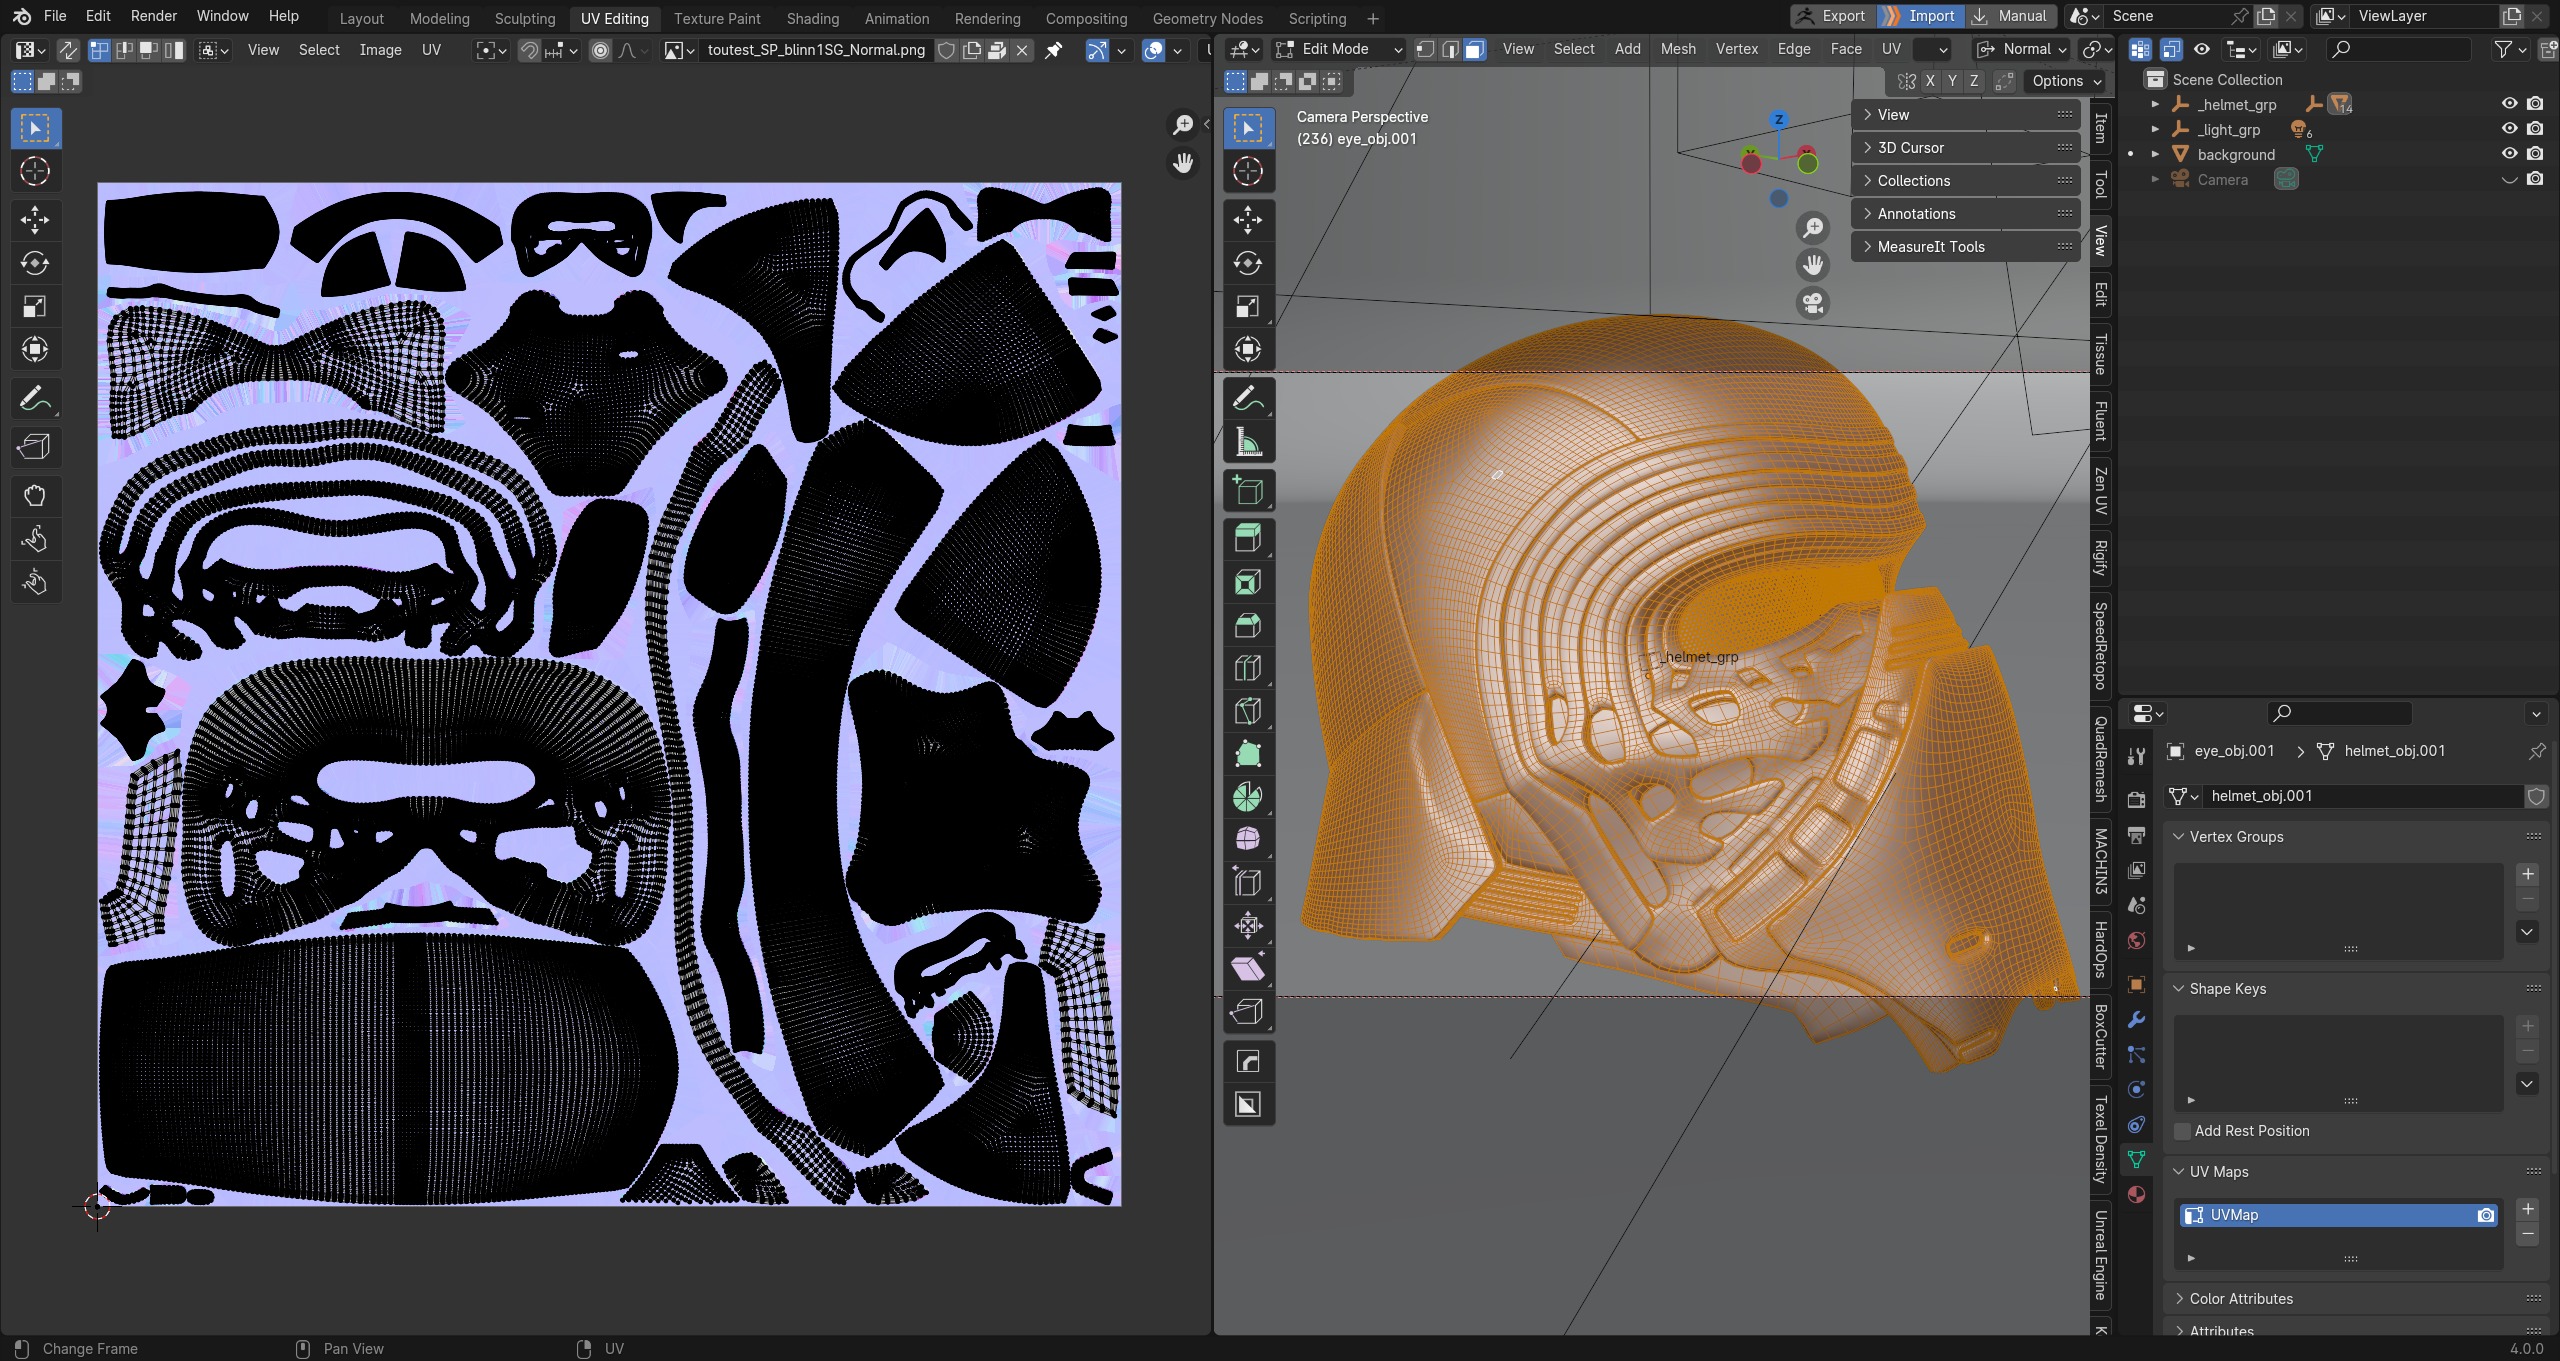Click the Grab tool in UV editor
2560x1361 pixels.
point(35,495)
